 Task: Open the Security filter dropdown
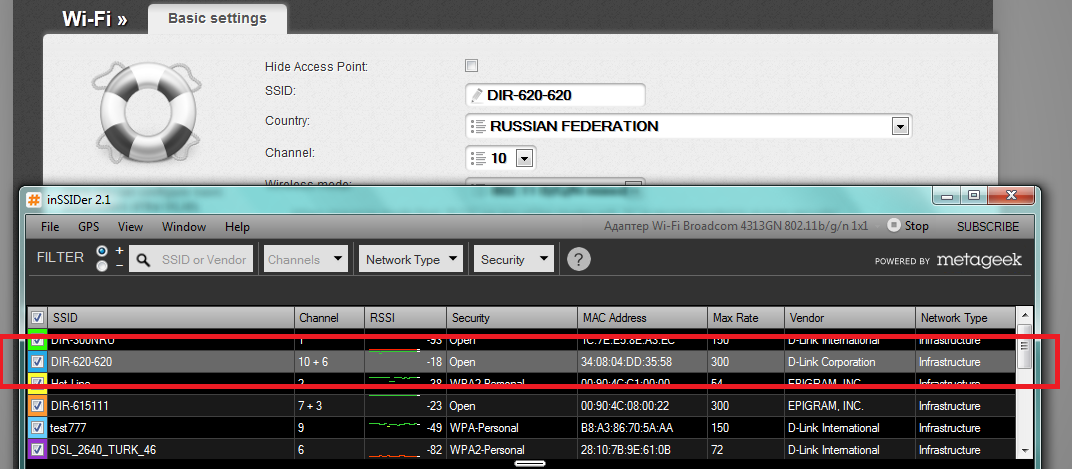pyautogui.click(x=513, y=259)
